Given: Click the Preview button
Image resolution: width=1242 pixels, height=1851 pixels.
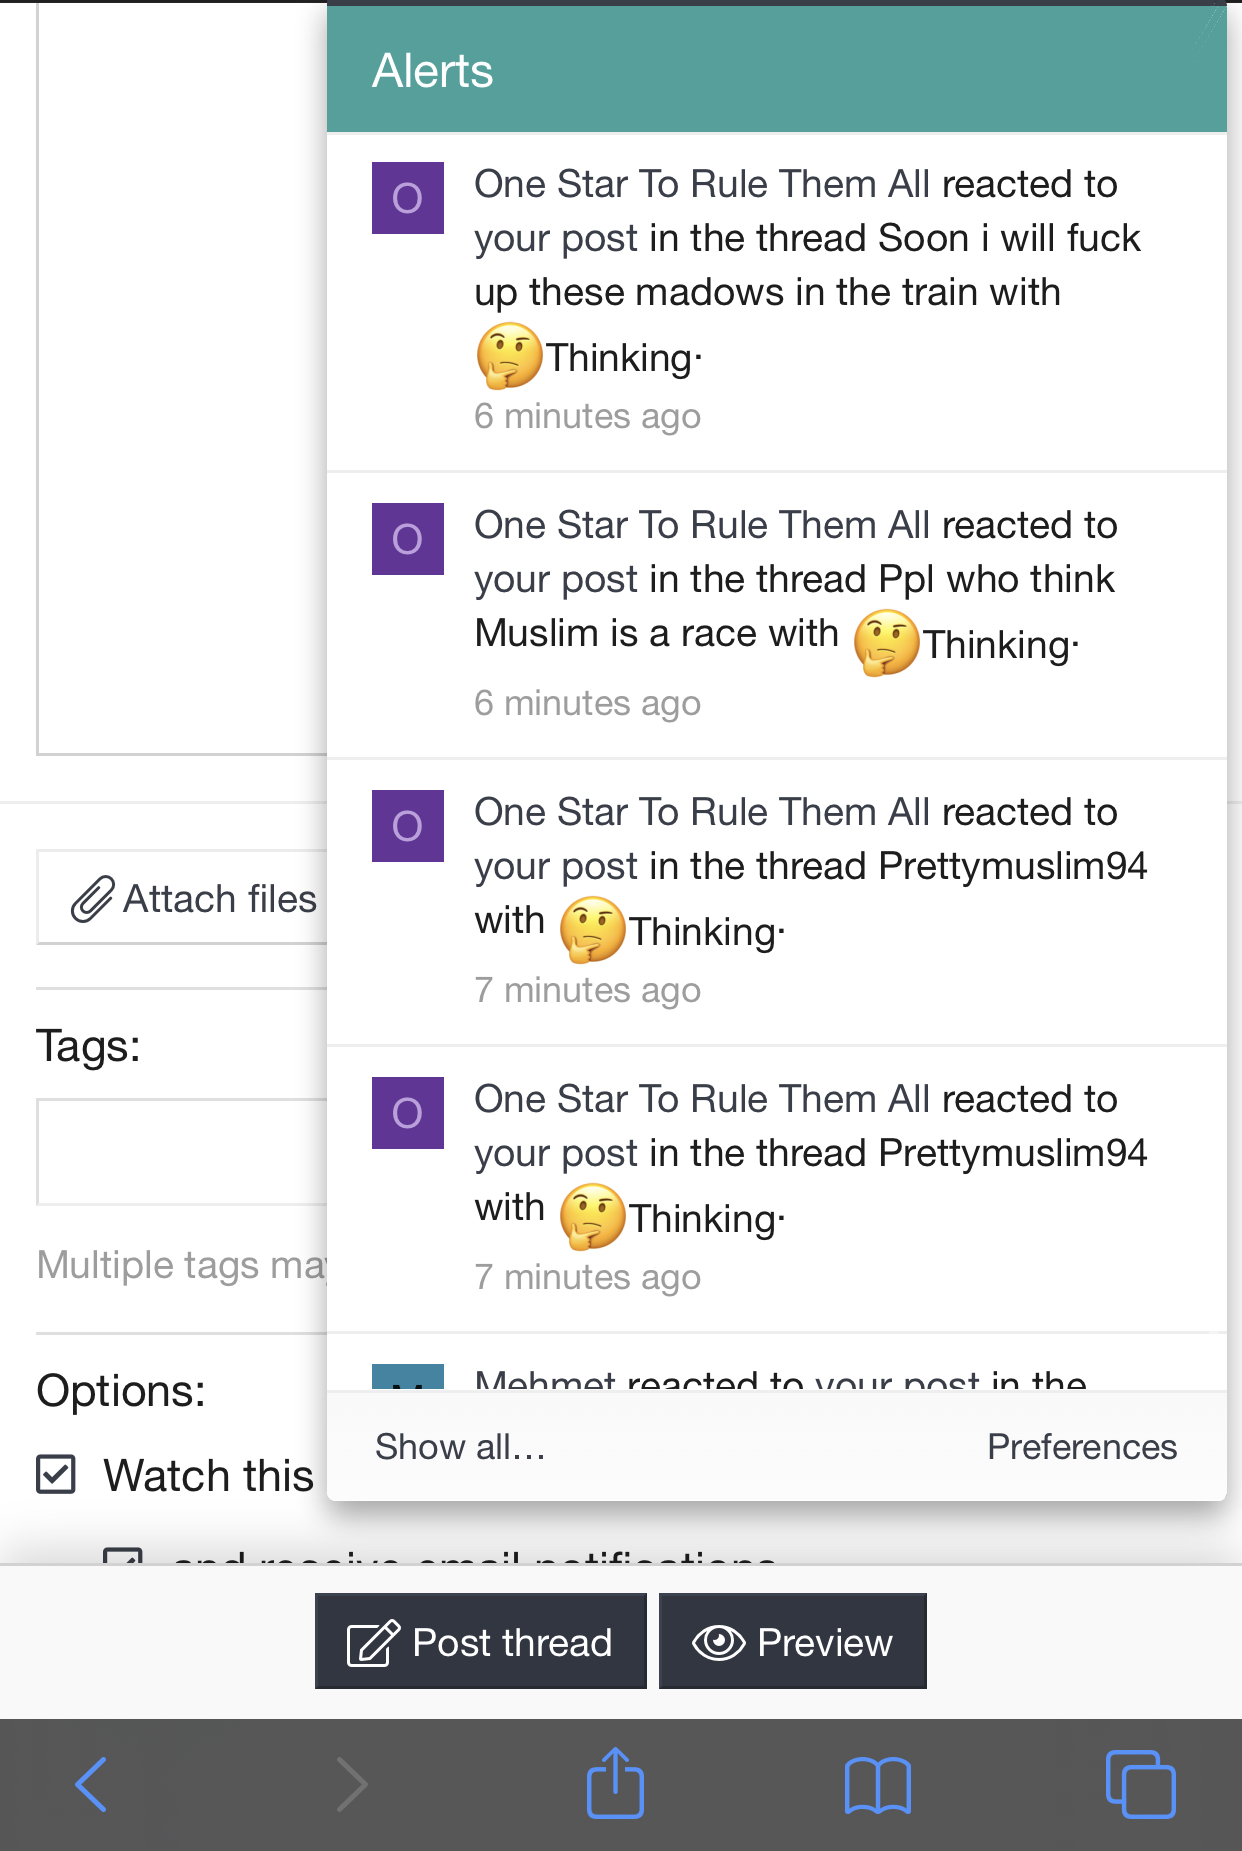Looking at the screenshot, I should (793, 1641).
